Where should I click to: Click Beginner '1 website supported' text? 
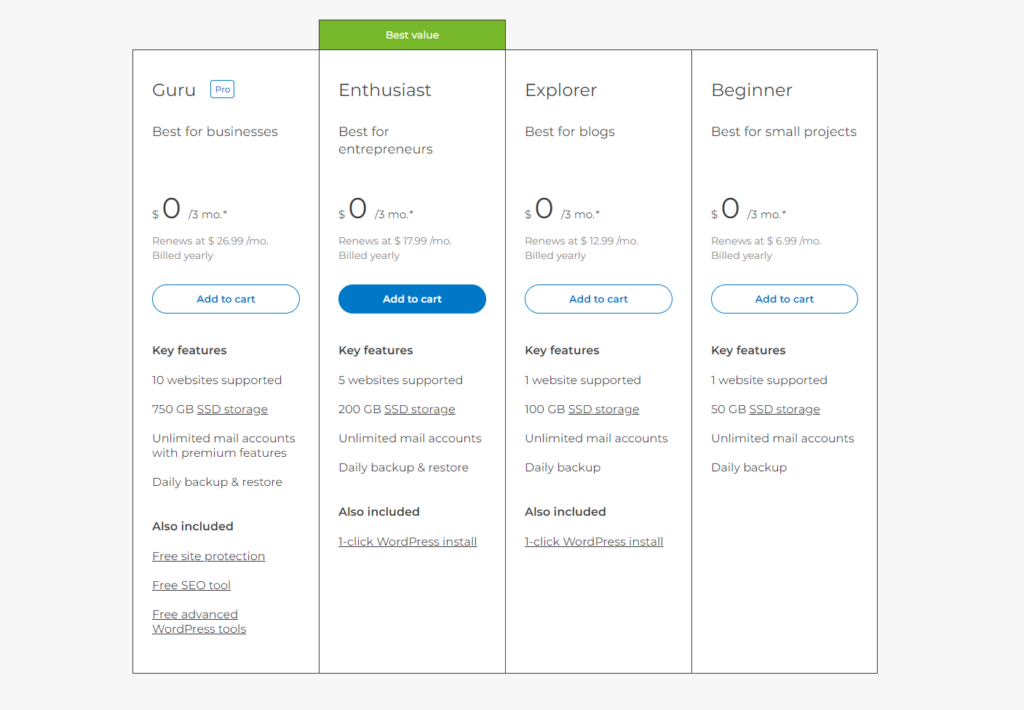pyautogui.click(x=769, y=380)
